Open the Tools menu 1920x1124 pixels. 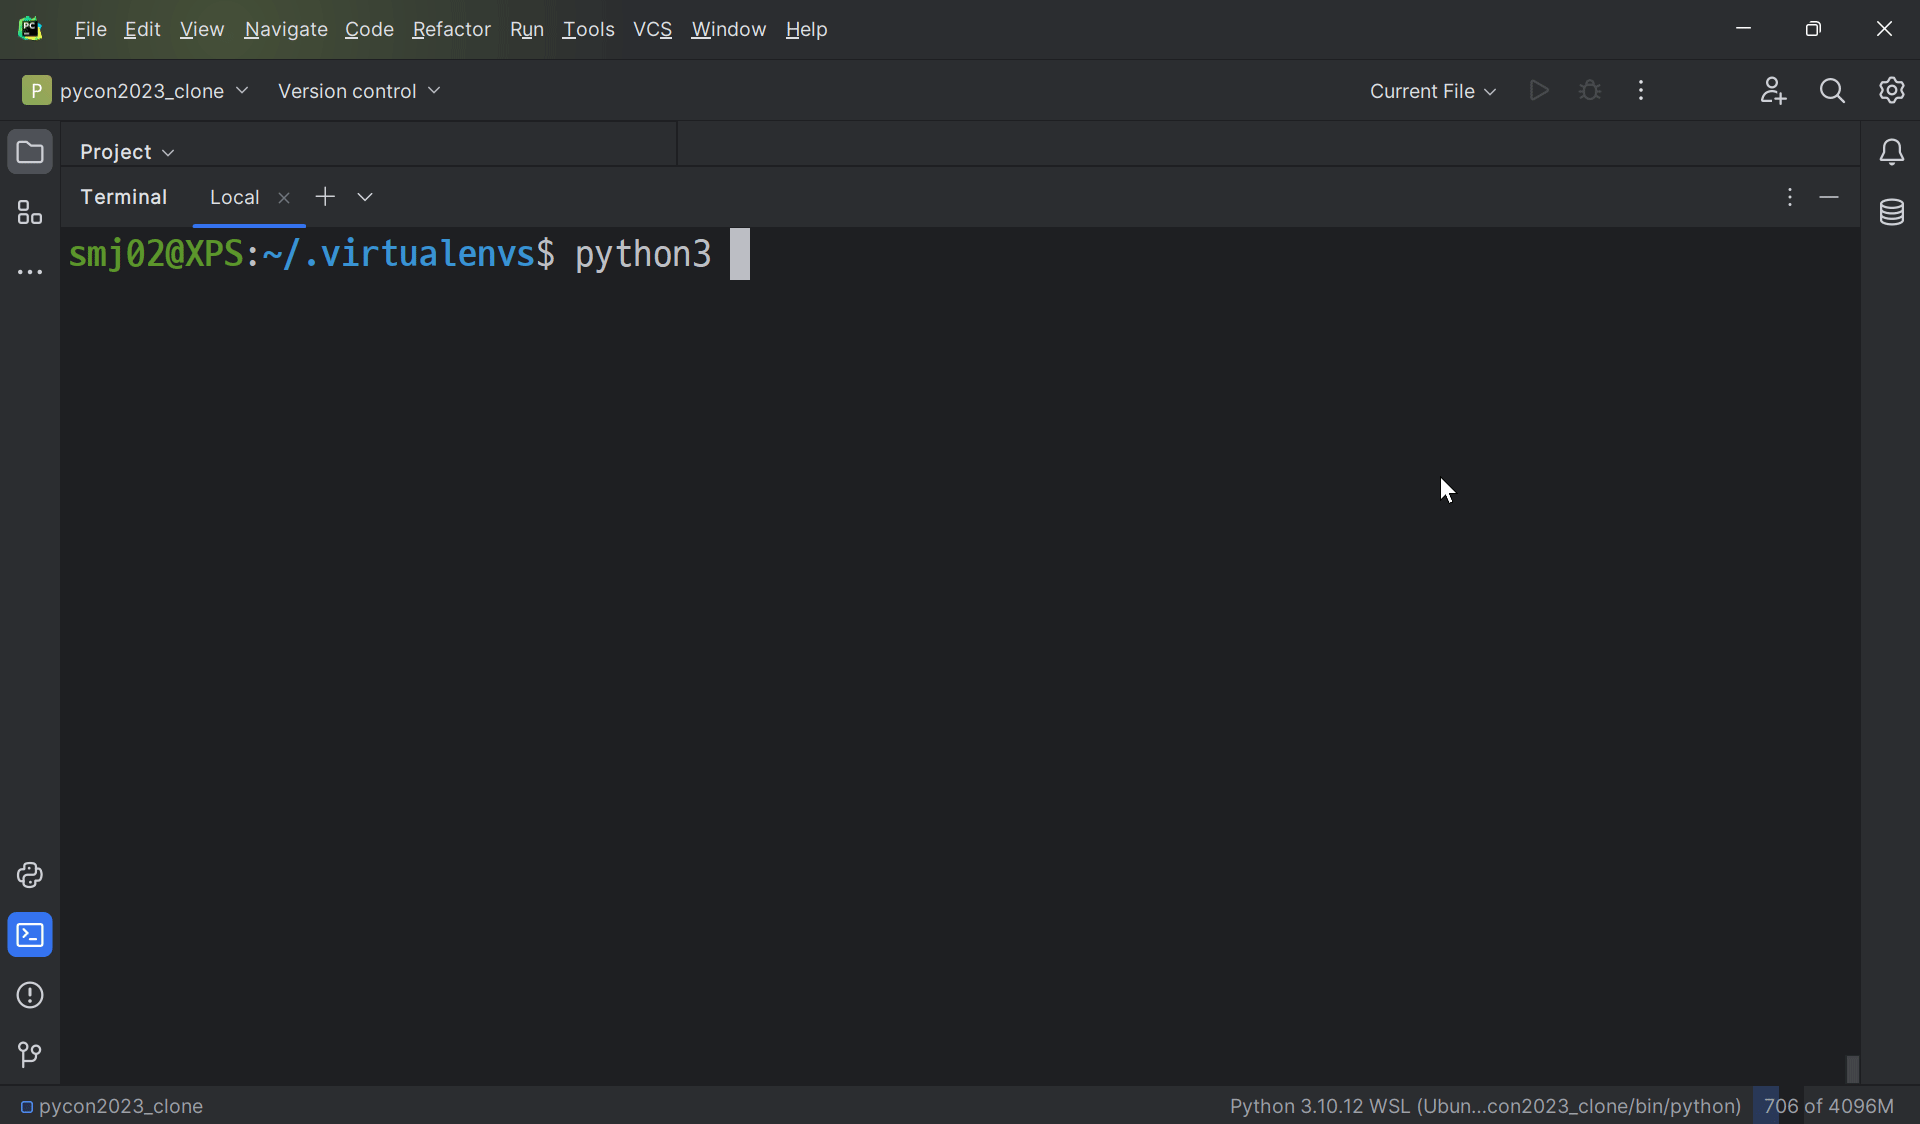click(x=588, y=29)
